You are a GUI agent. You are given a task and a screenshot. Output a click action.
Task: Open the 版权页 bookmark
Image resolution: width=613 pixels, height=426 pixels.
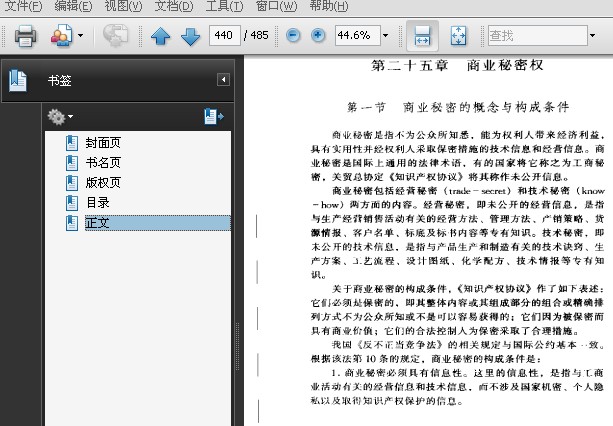102,182
